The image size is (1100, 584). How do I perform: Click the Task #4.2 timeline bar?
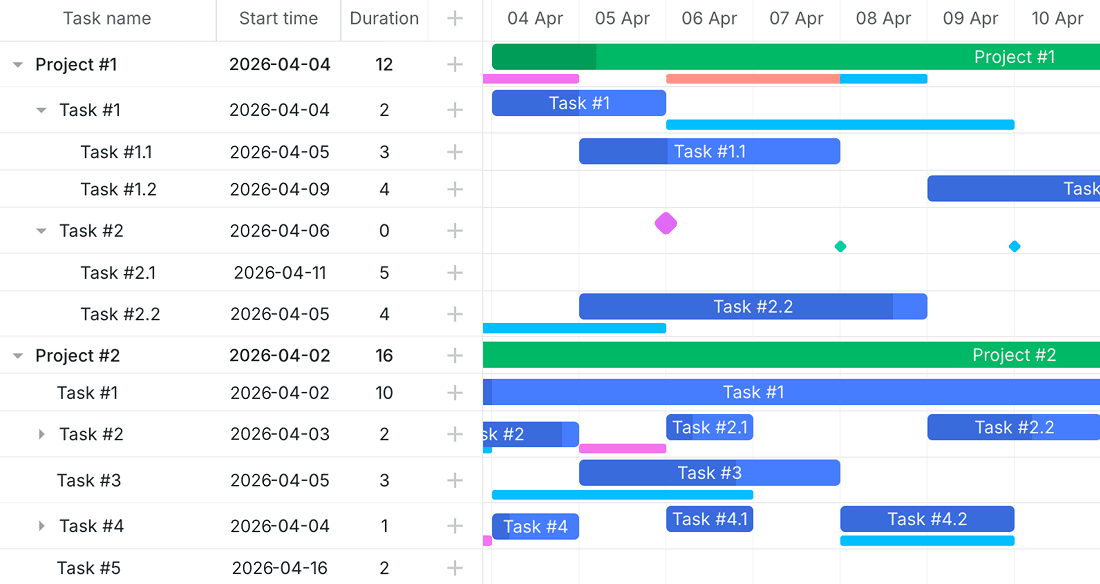click(927, 519)
